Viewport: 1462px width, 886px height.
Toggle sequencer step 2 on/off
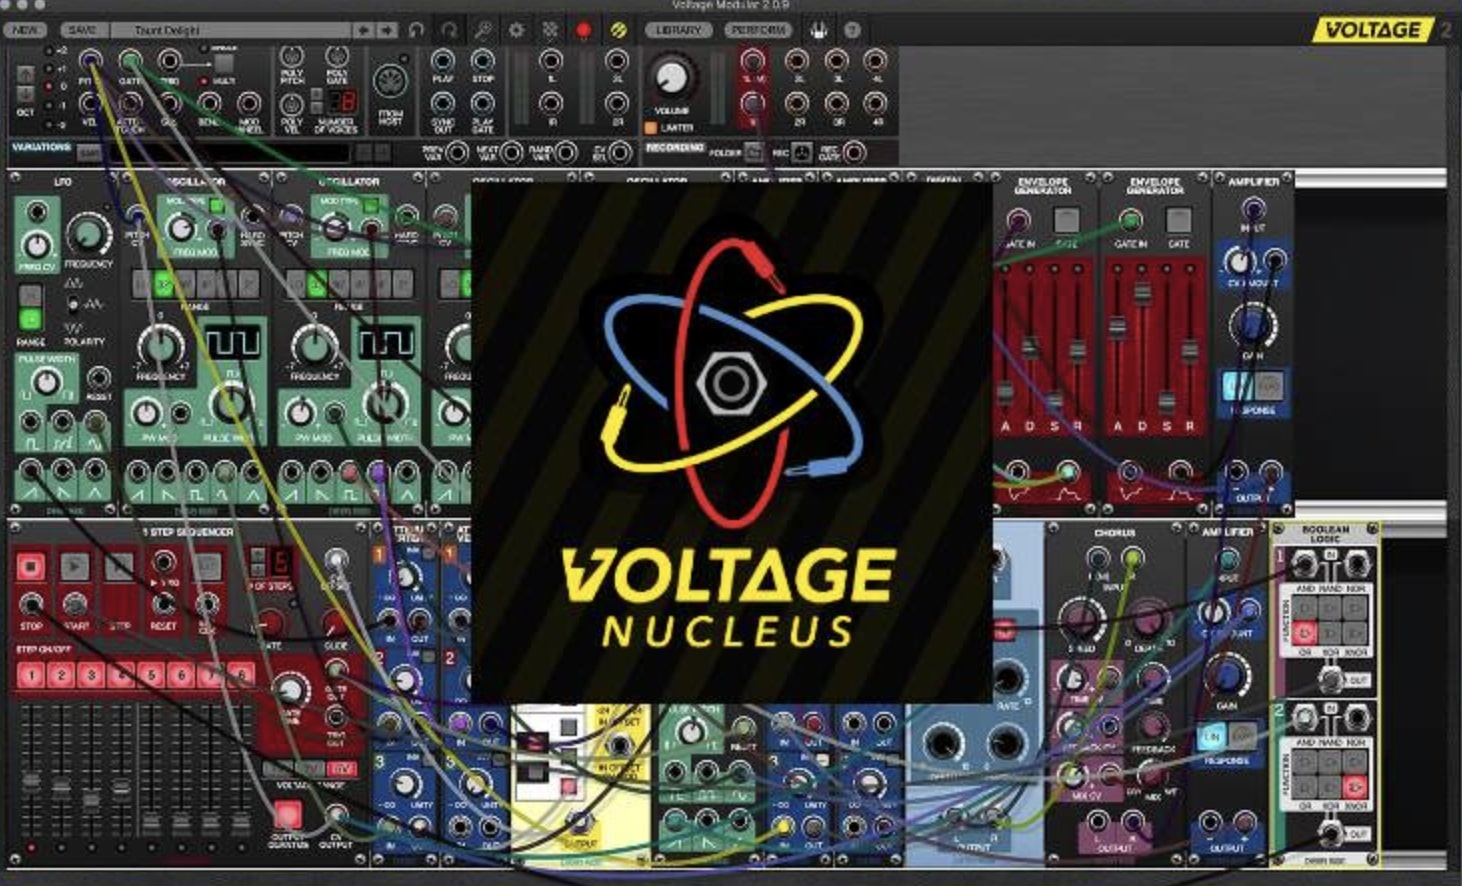coord(61,675)
